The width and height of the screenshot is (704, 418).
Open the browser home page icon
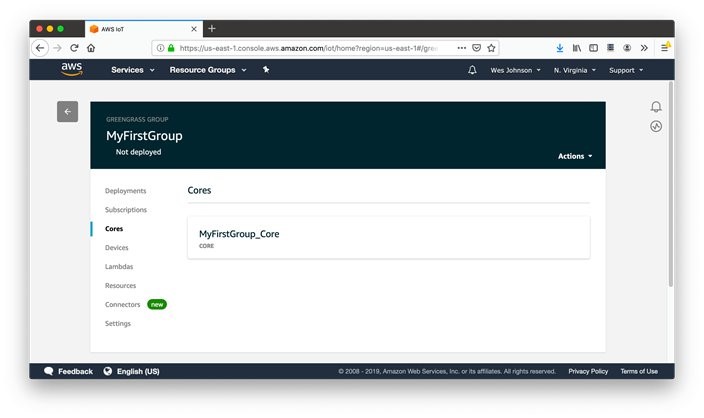coord(91,48)
